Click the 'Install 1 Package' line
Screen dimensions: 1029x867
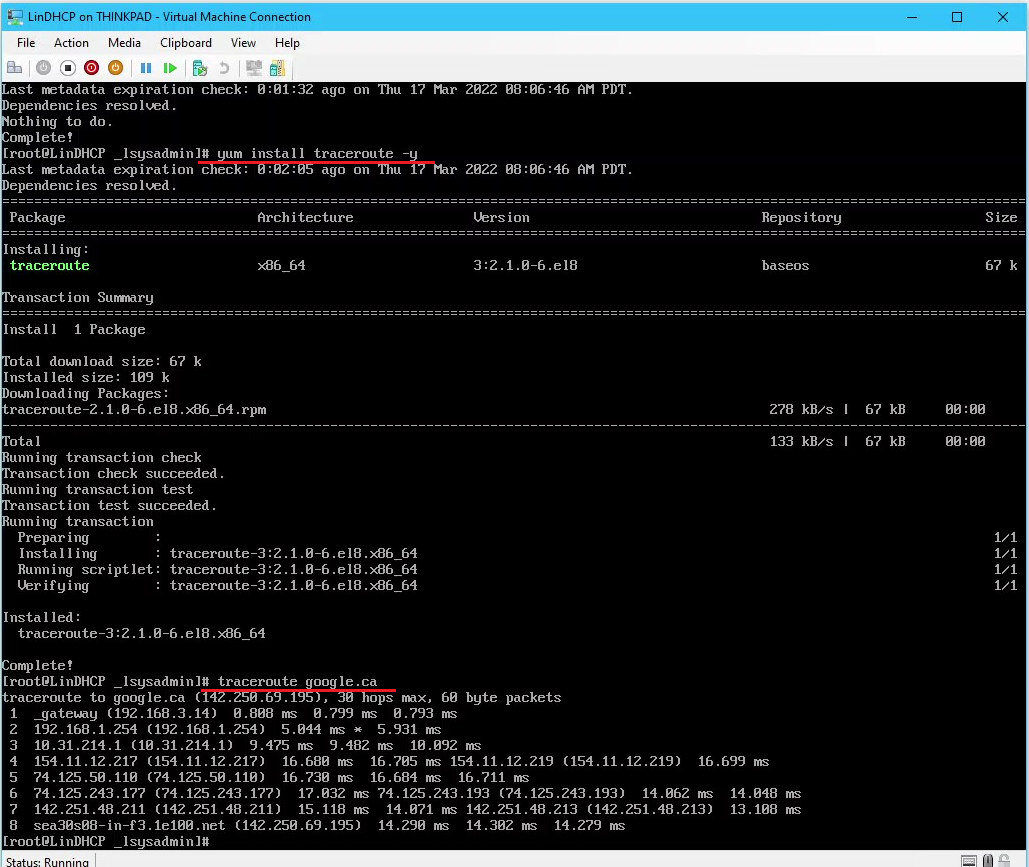pyautogui.click(x=74, y=329)
